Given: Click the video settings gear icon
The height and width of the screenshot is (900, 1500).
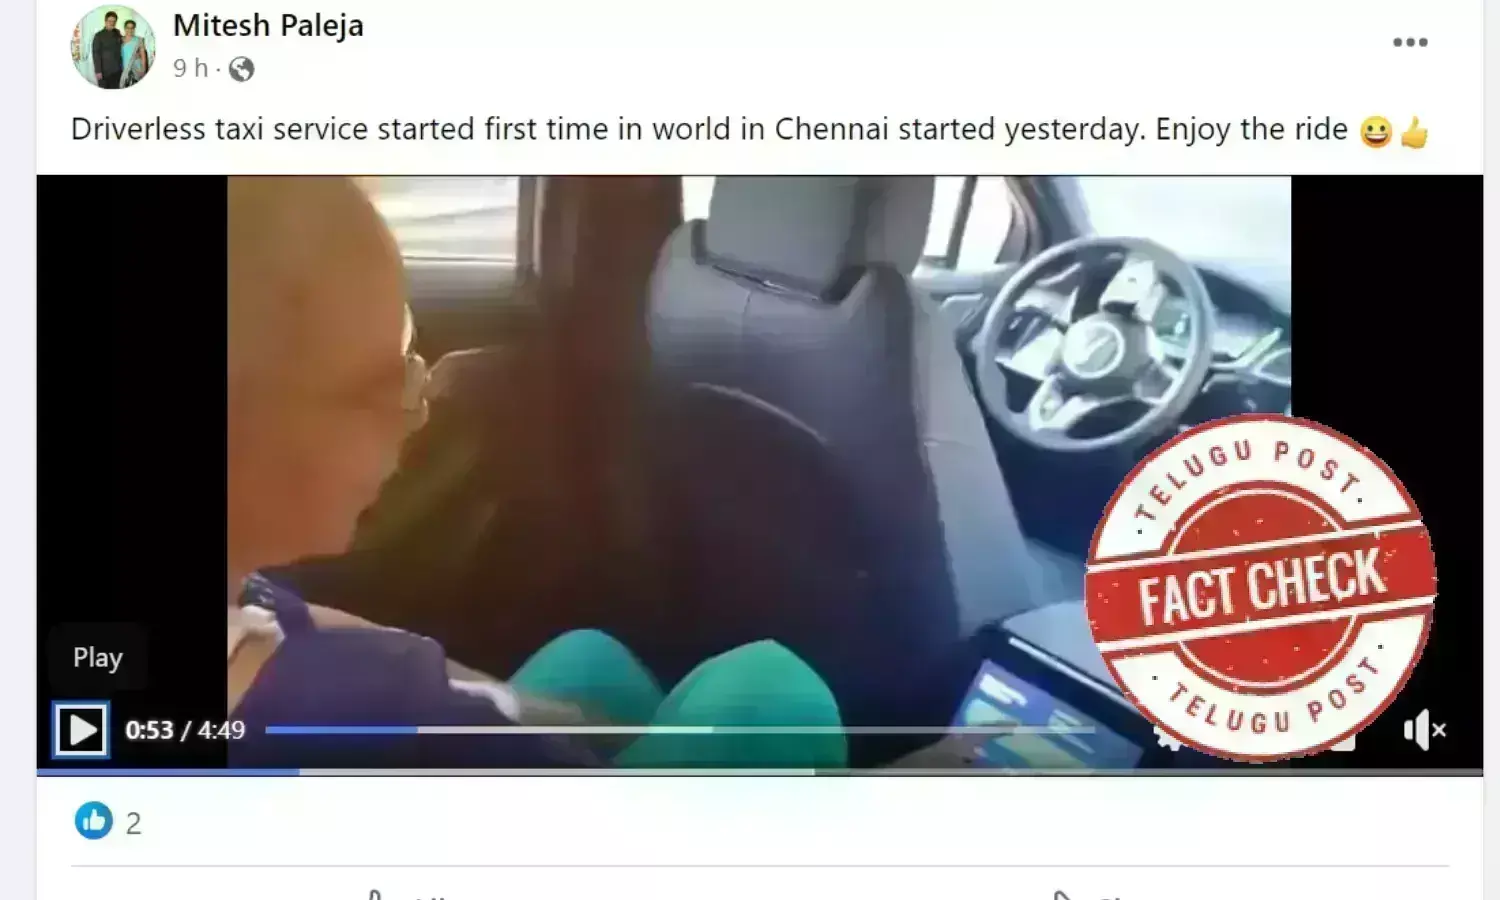Looking at the screenshot, I should coord(1166,738).
